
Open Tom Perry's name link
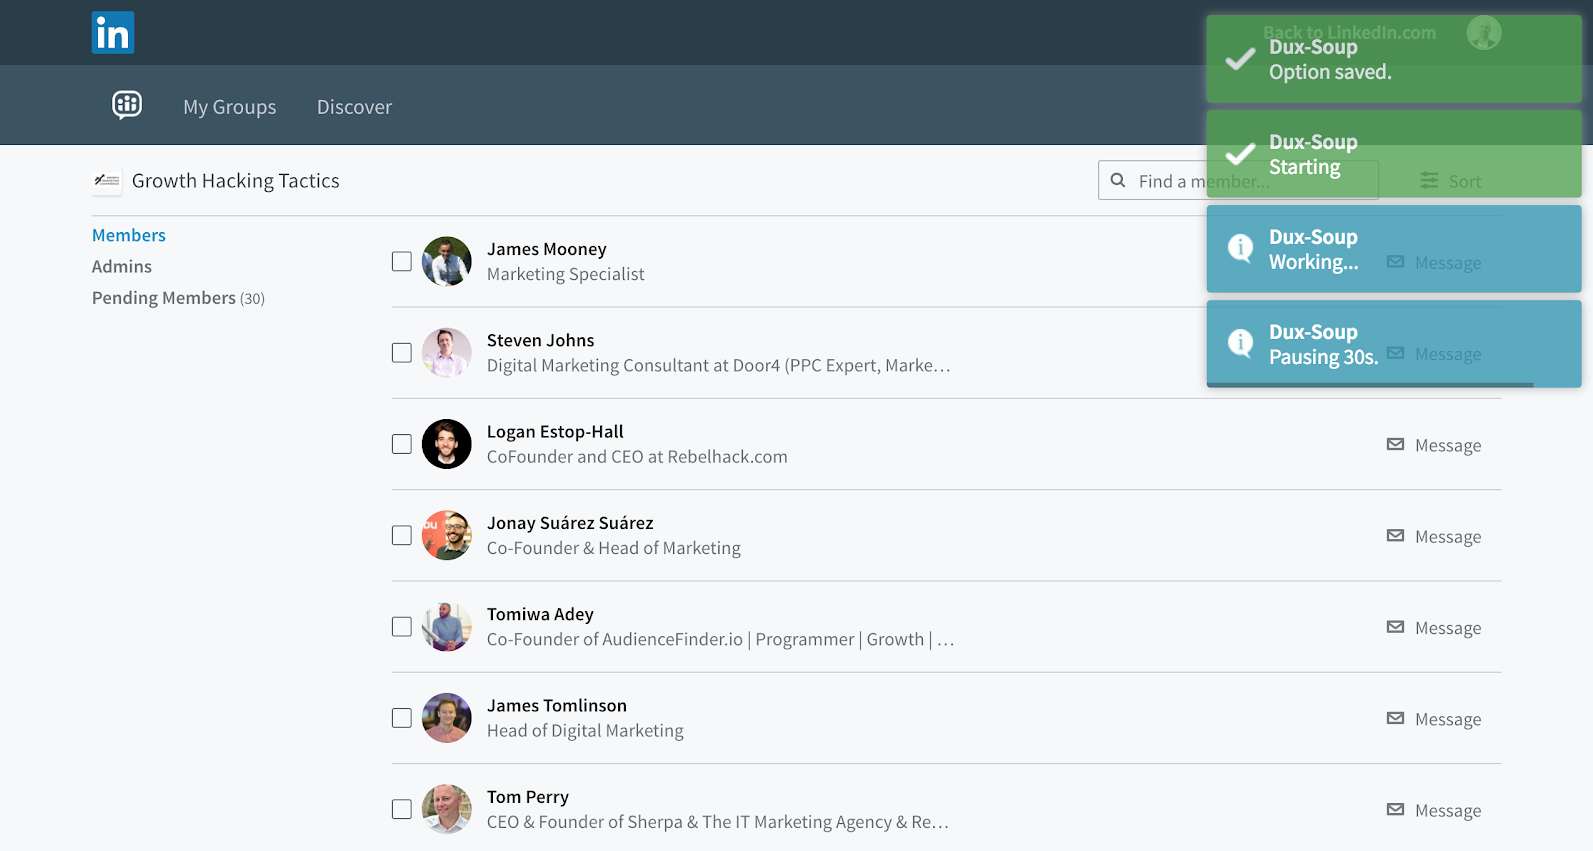pos(528,797)
